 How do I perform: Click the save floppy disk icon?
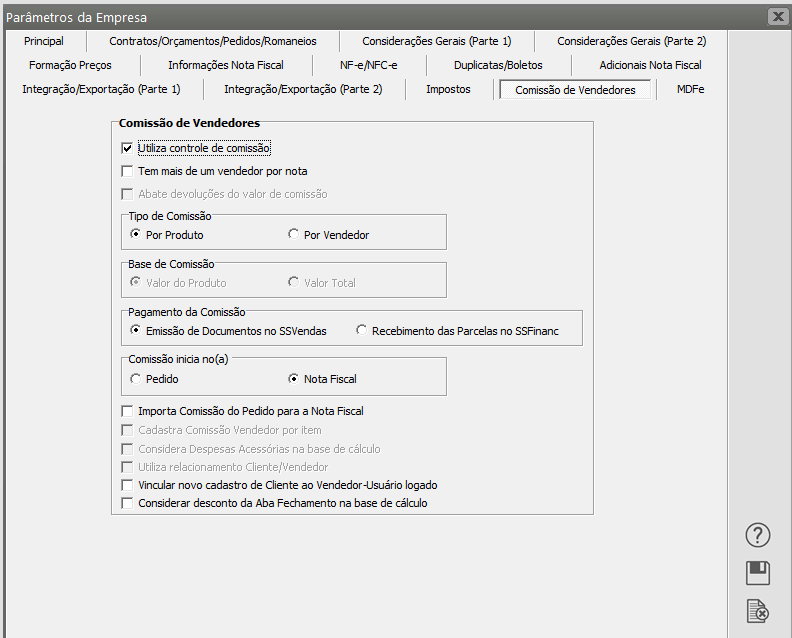point(758,573)
